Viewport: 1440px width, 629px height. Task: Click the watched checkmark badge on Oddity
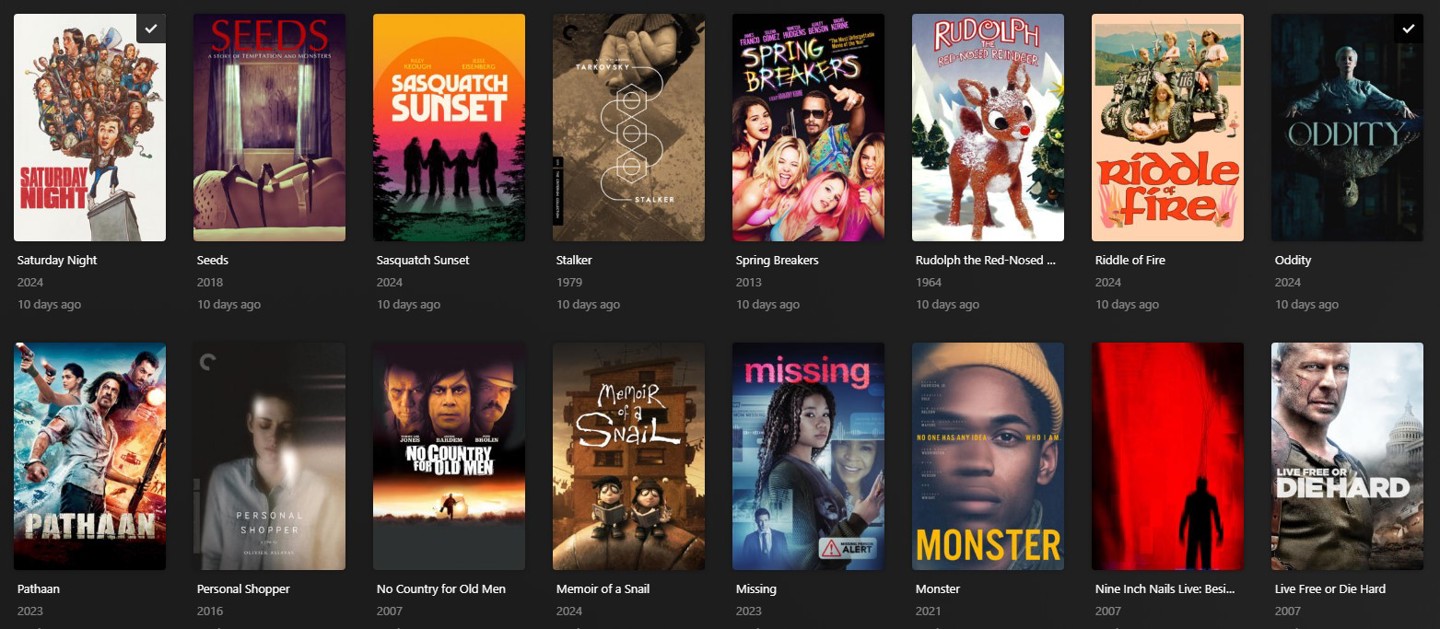coord(1408,28)
